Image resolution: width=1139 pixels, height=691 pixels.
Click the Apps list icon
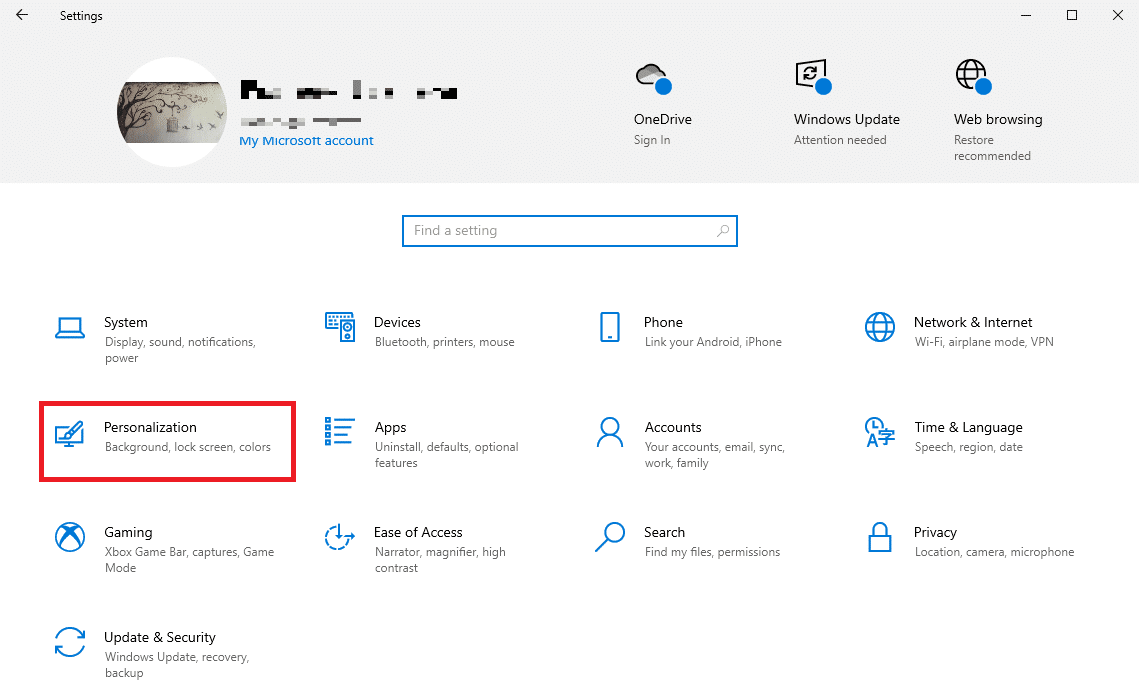coord(340,432)
